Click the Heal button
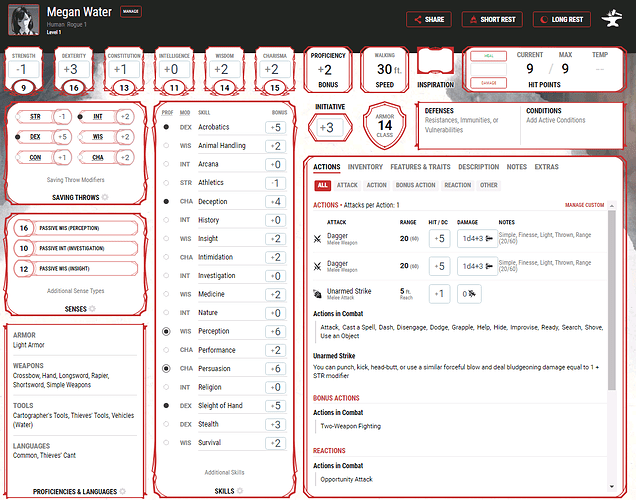Image resolution: width=636 pixels, height=500 pixels. (488, 56)
